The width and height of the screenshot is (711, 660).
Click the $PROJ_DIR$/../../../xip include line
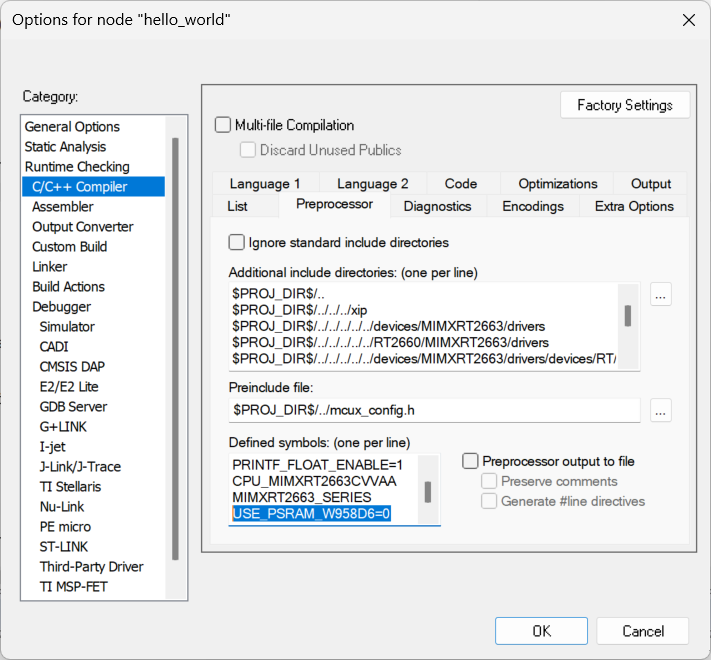pos(300,310)
